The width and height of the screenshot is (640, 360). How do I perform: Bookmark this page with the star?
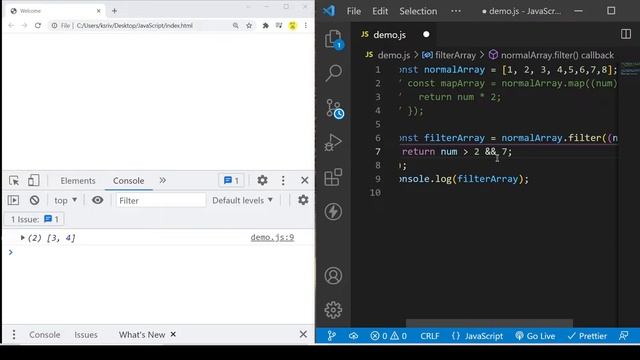tap(249, 25)
